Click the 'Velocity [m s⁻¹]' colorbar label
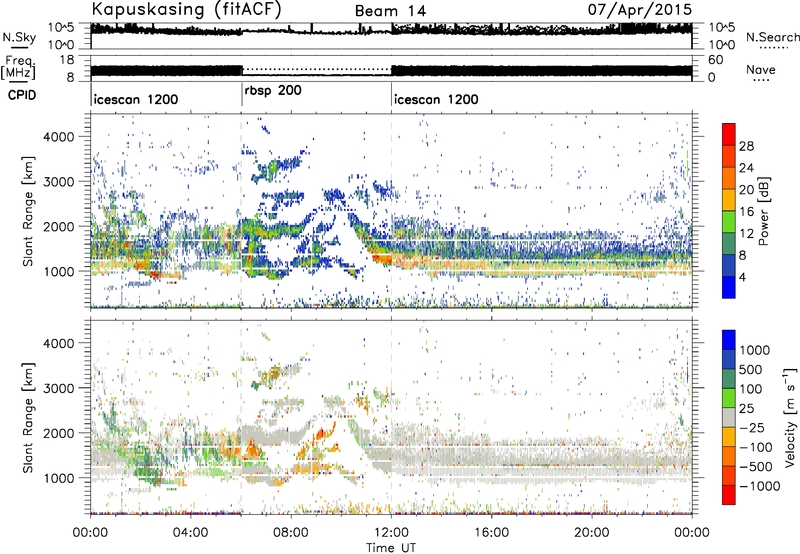Image resolution: width=800 pixels, height=554 pixels. (x=790, y=417)
